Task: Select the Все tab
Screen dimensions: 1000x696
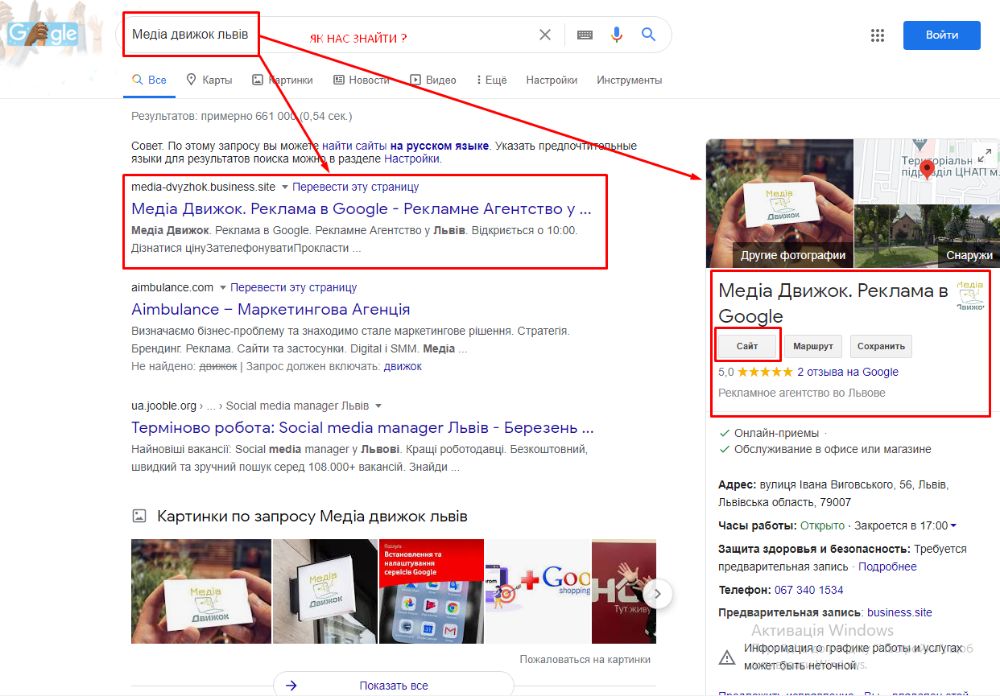Action: coord(149,80)
